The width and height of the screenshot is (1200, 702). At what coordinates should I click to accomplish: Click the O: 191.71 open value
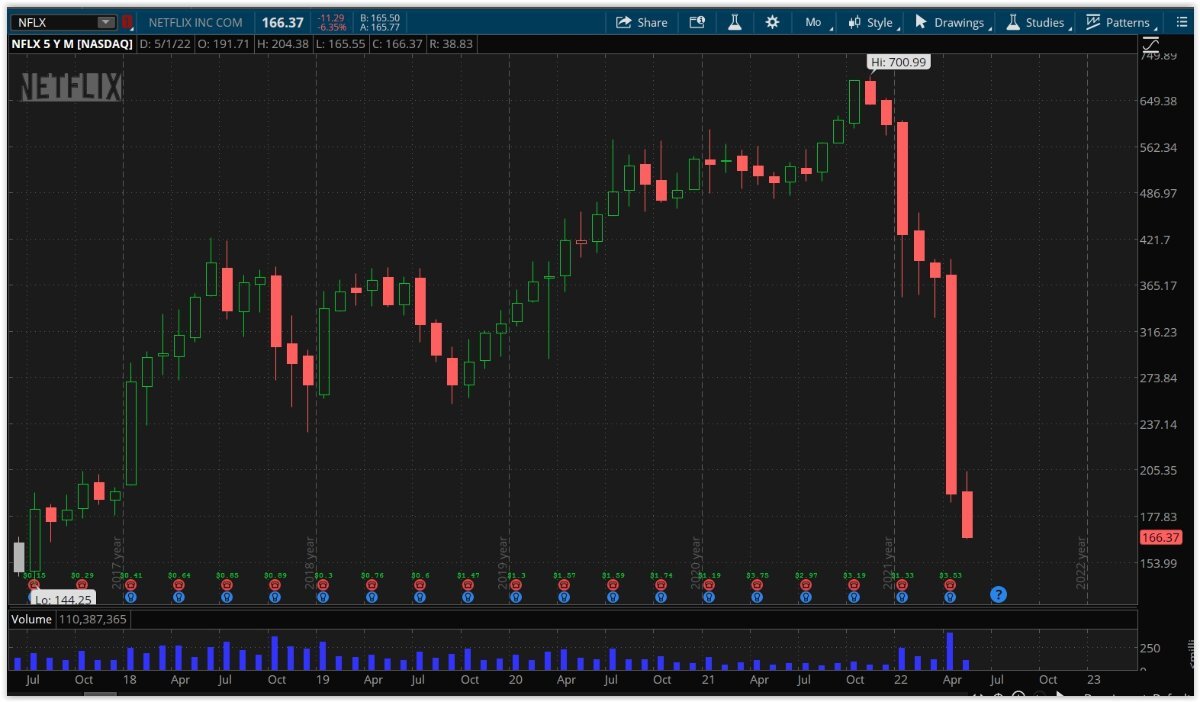pyautogui.click(x=226, y=44)
